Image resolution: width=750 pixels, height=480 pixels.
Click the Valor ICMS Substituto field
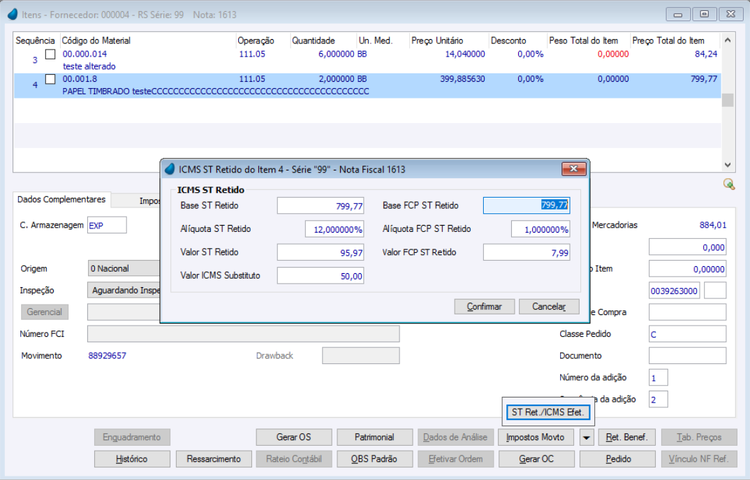tap(320, 276)
